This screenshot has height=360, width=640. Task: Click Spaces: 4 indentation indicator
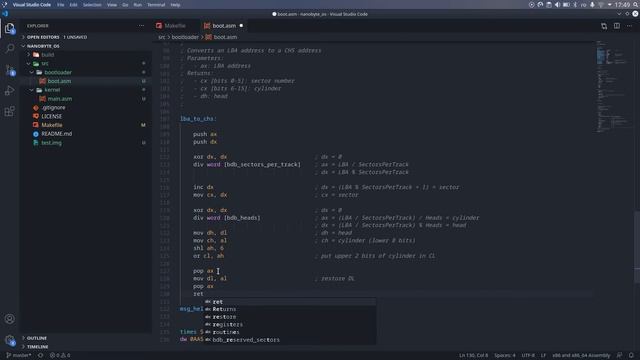coord(504,355)
